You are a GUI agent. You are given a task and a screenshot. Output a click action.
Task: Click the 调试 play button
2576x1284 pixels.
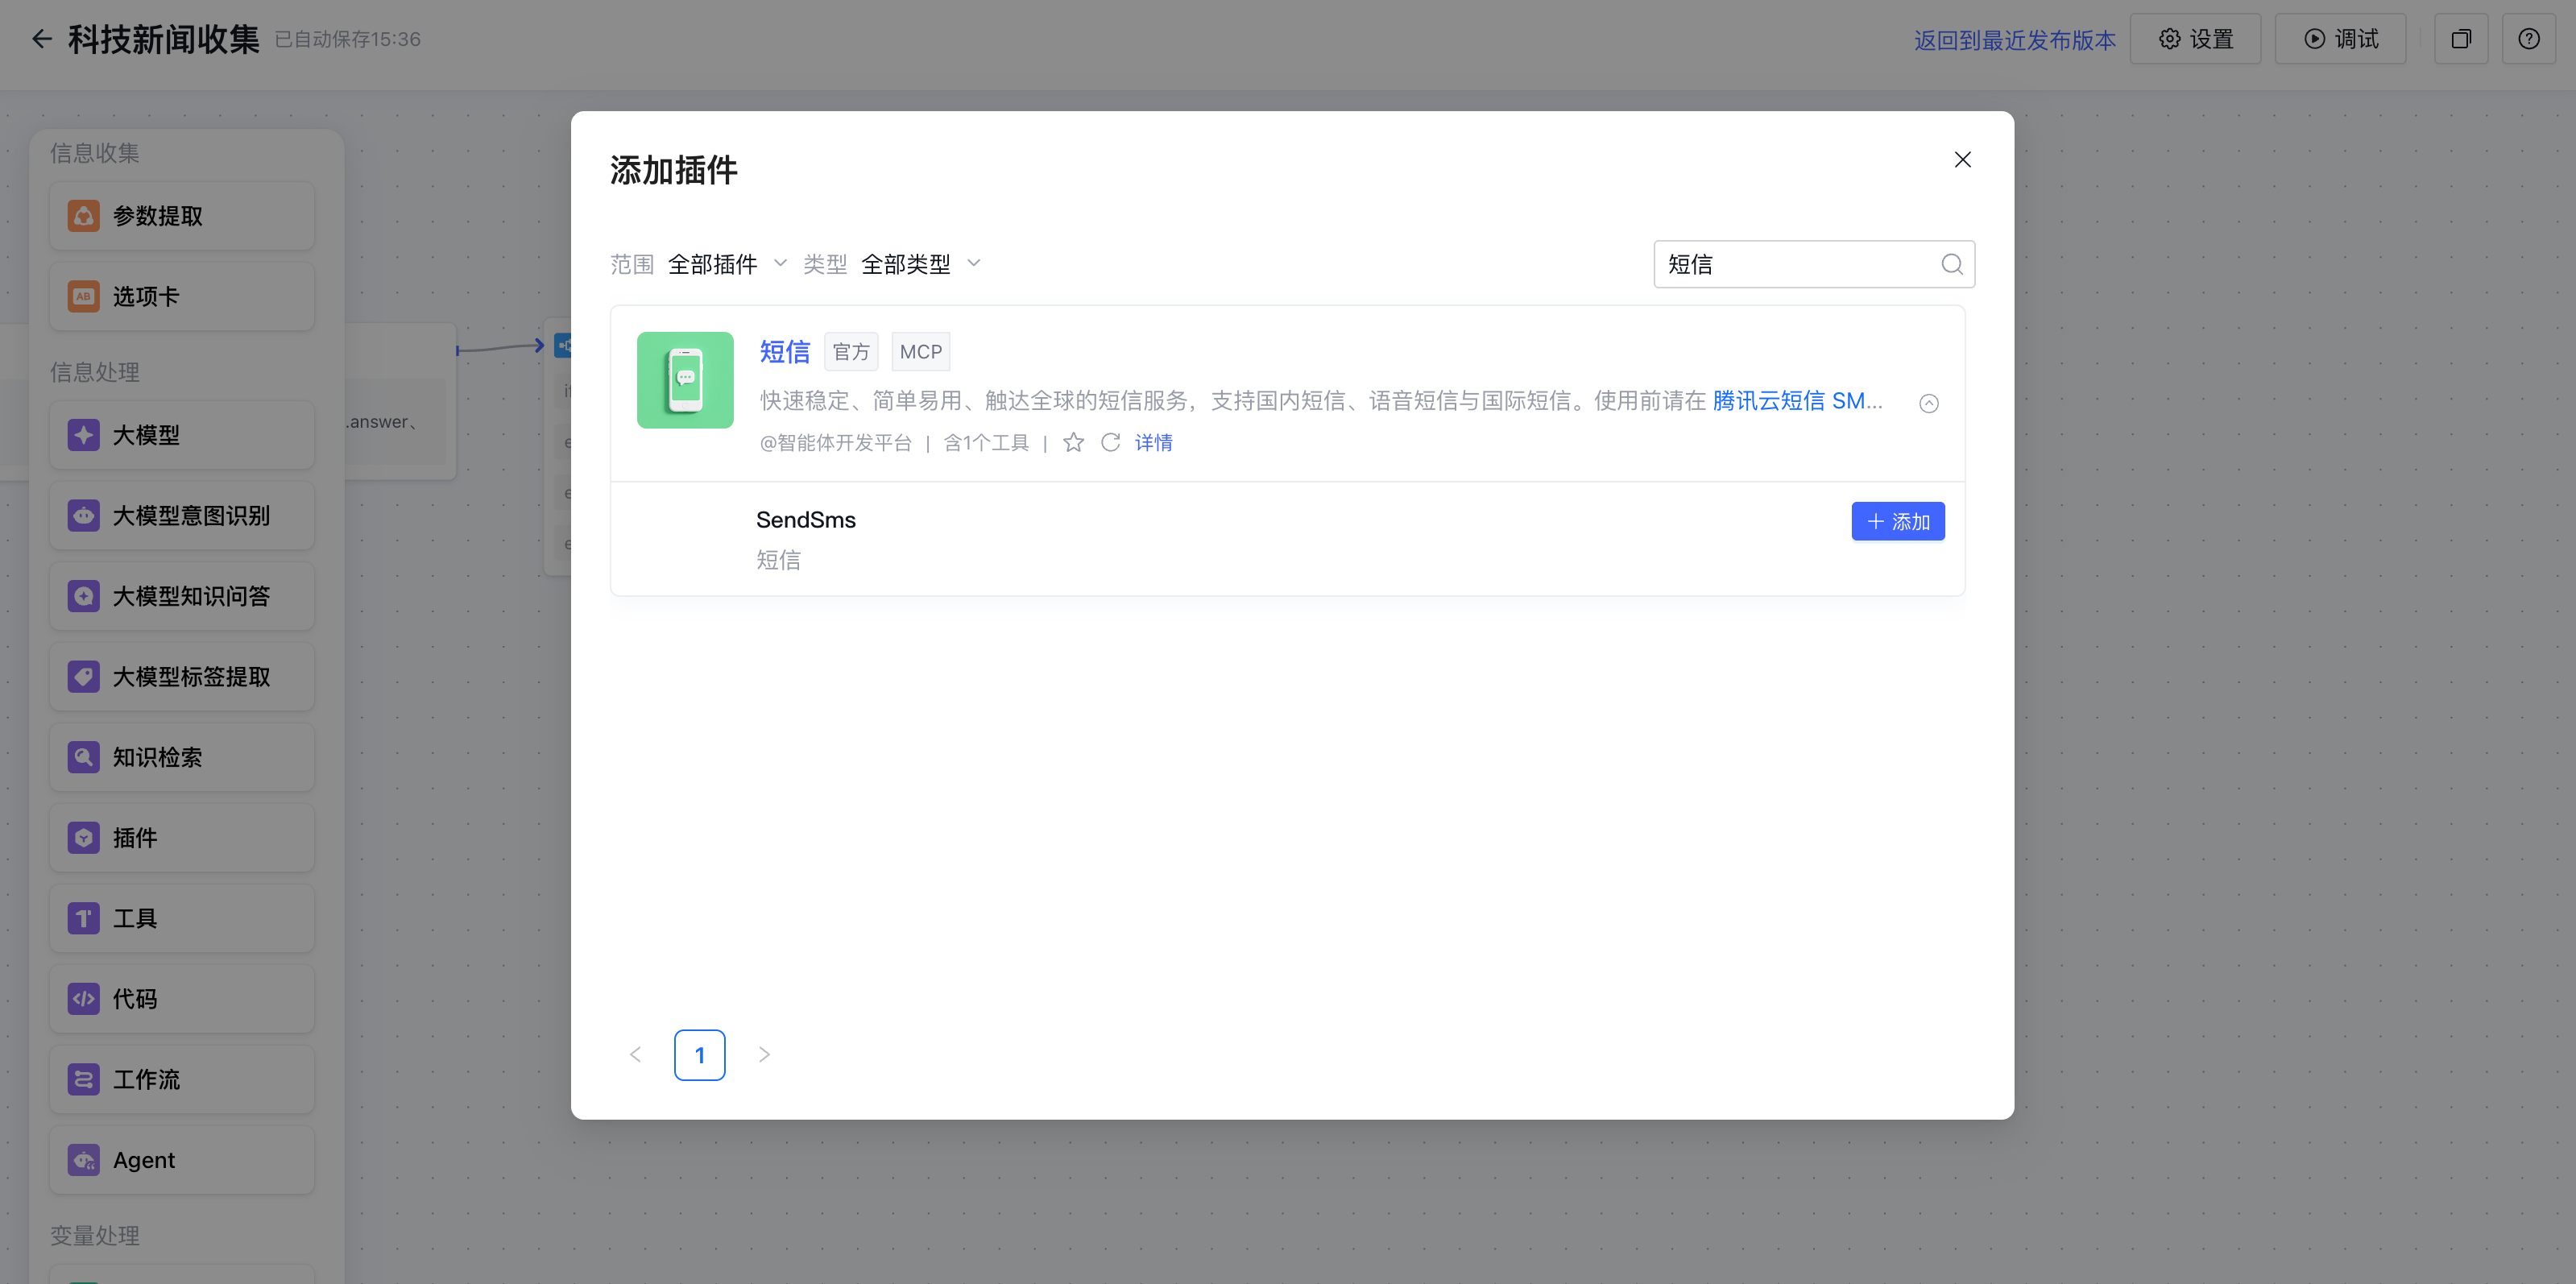tap(2340, 39)
